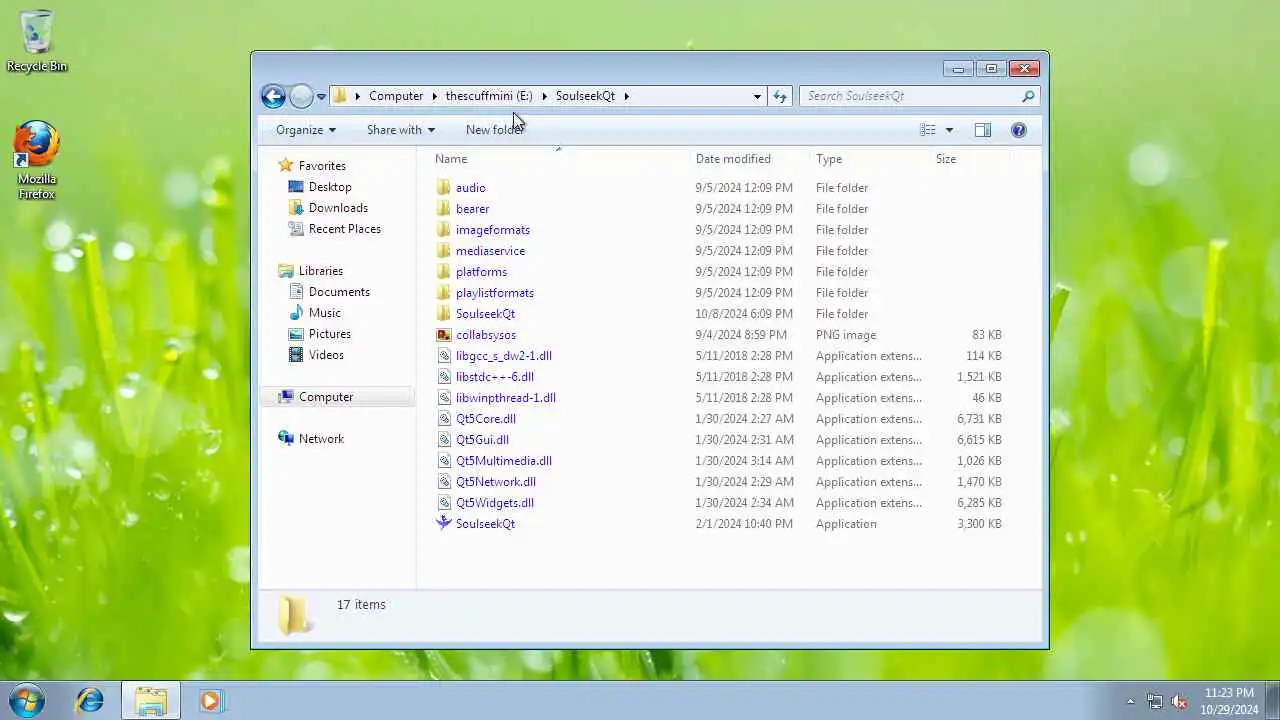Select the platforms folder icon
This screenshot has height=720, width=1280.
pyautogui.click(x=444, y=272)
